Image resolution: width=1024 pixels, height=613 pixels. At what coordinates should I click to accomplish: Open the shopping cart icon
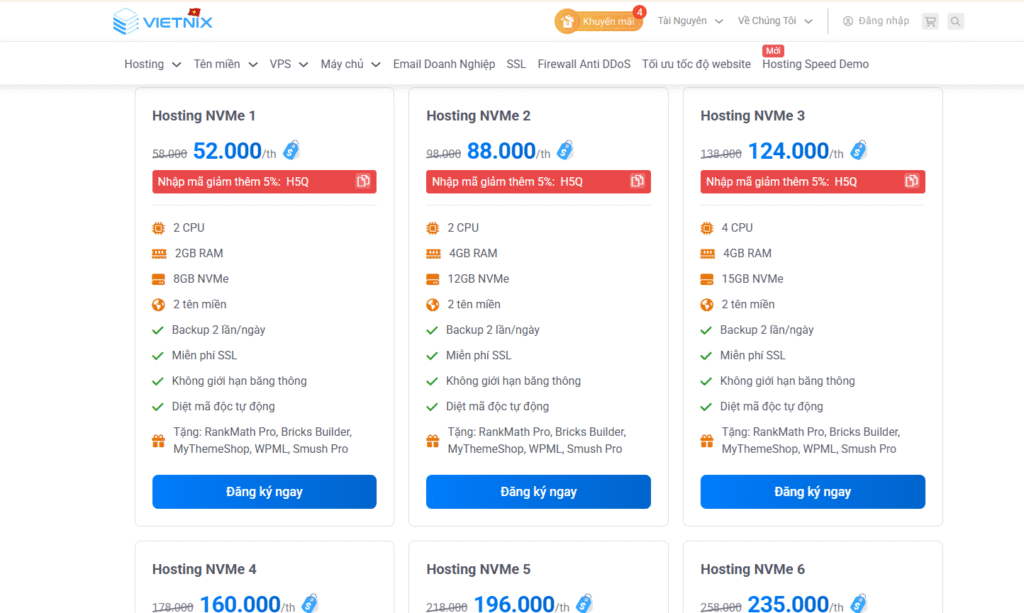click(930, 21)
